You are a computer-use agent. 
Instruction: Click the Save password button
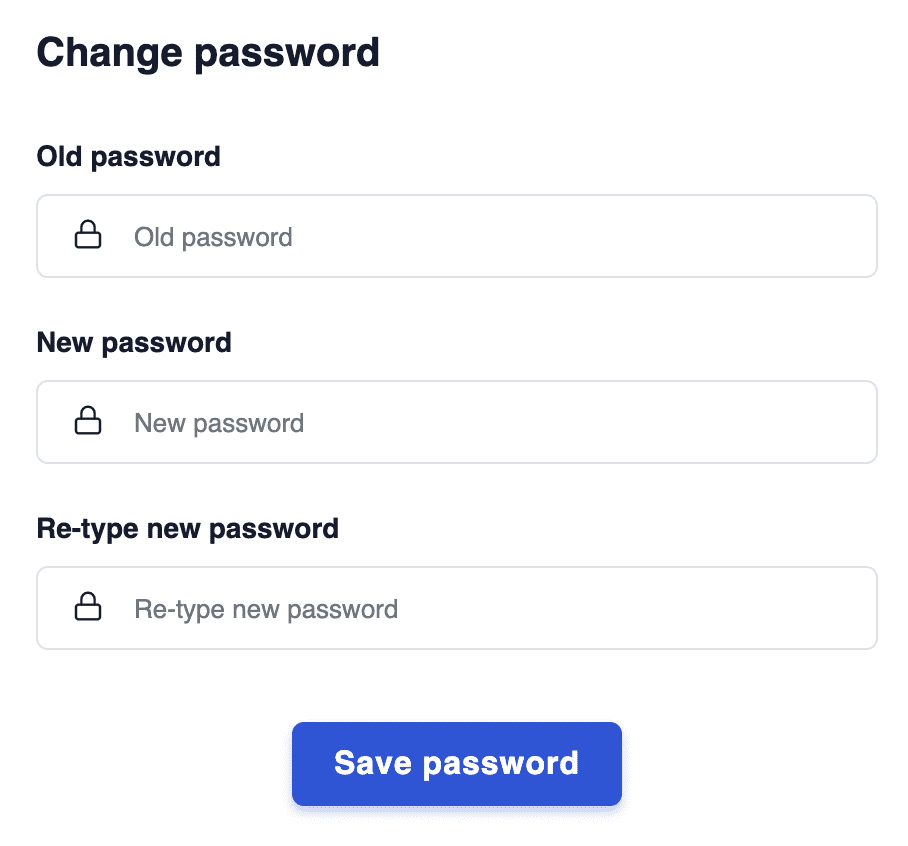coord(456,763)
